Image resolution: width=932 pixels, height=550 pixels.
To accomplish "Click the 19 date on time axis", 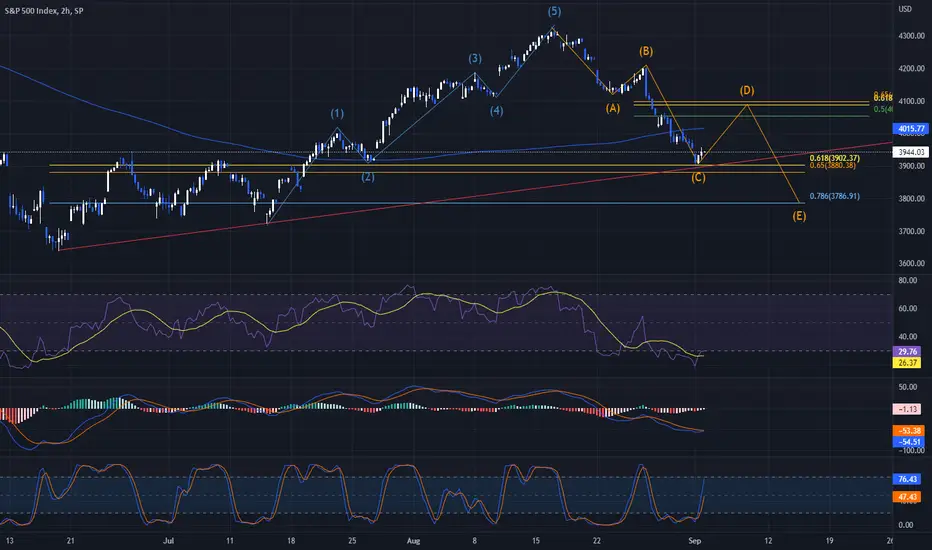I will coord(829,541).
